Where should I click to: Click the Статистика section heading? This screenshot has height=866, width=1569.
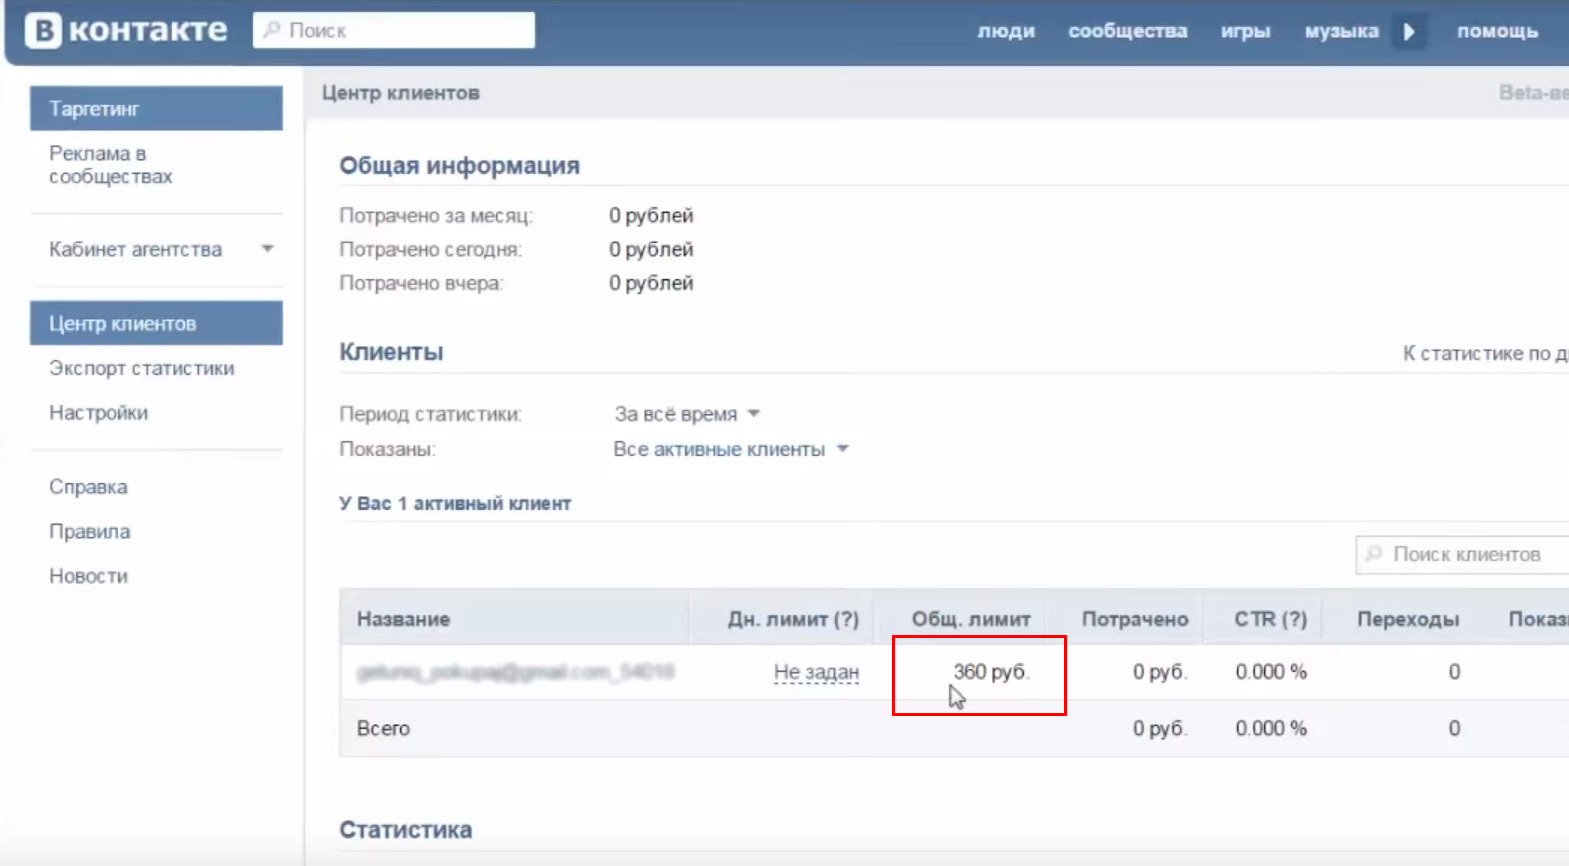pos(405,830)
